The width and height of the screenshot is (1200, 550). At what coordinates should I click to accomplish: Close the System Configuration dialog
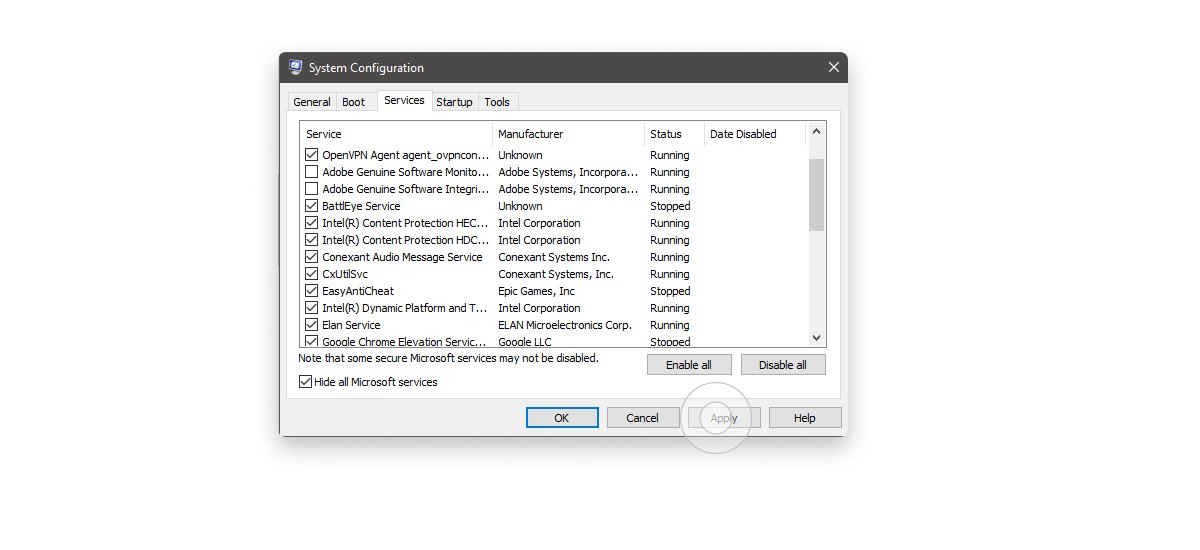[x=833, y=68]
